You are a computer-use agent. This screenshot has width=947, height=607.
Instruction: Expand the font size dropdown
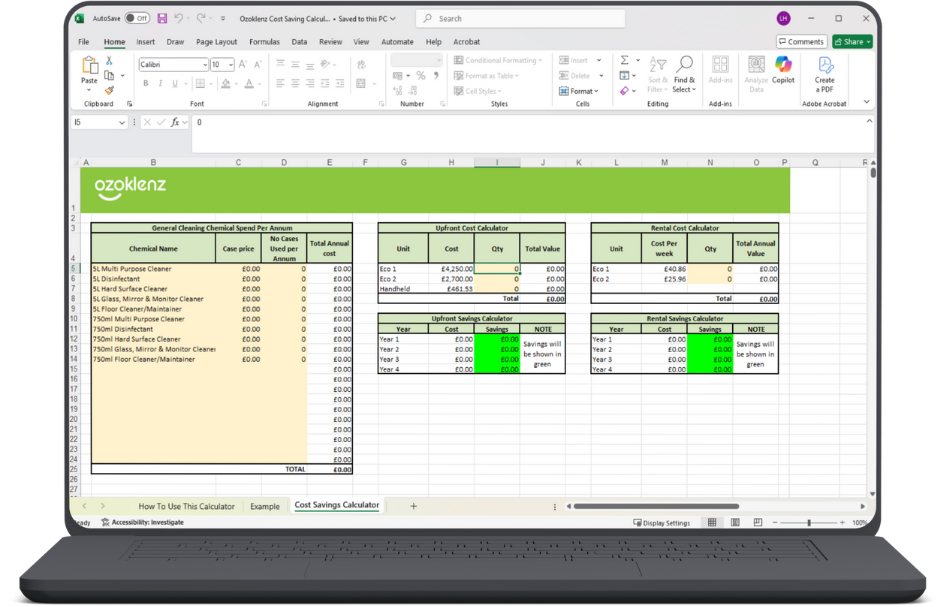[230, 64]
